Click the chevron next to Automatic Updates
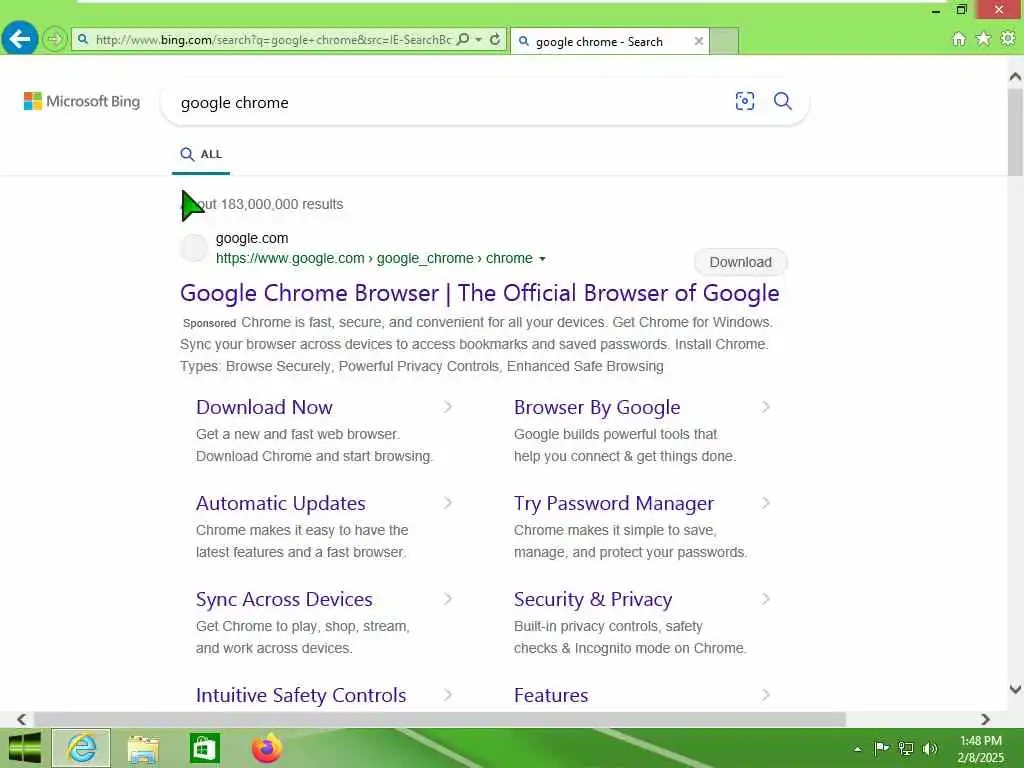 click(x=448, y=503)
